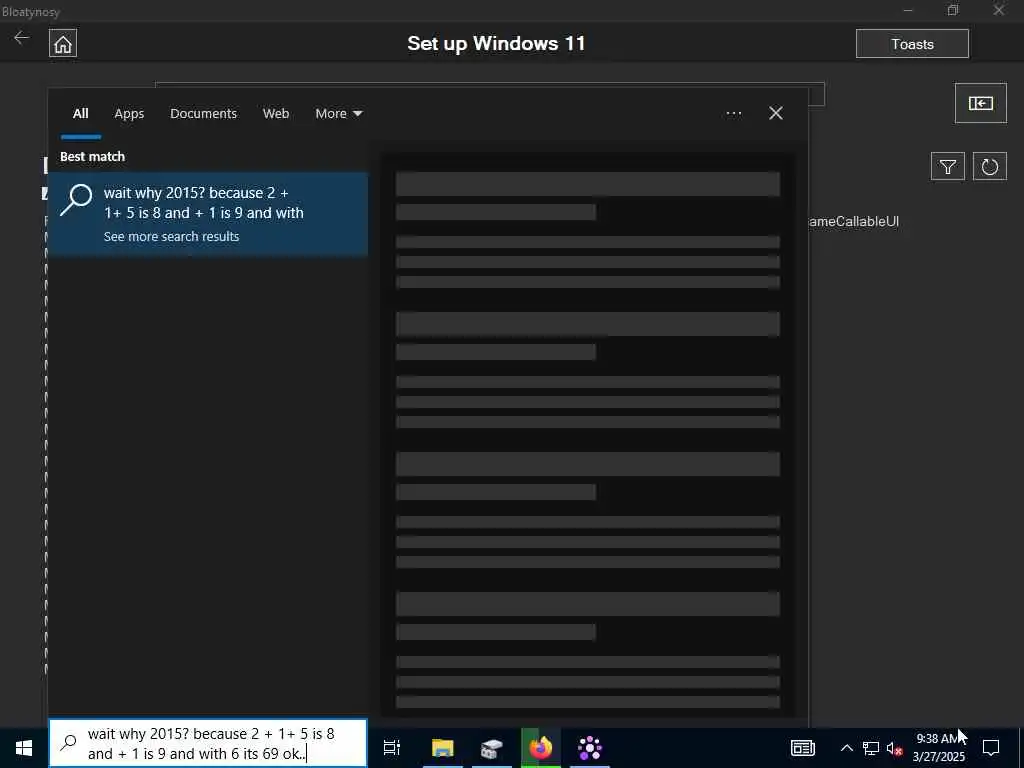
Task: Click See more search results link
Action: click(171, 236)
